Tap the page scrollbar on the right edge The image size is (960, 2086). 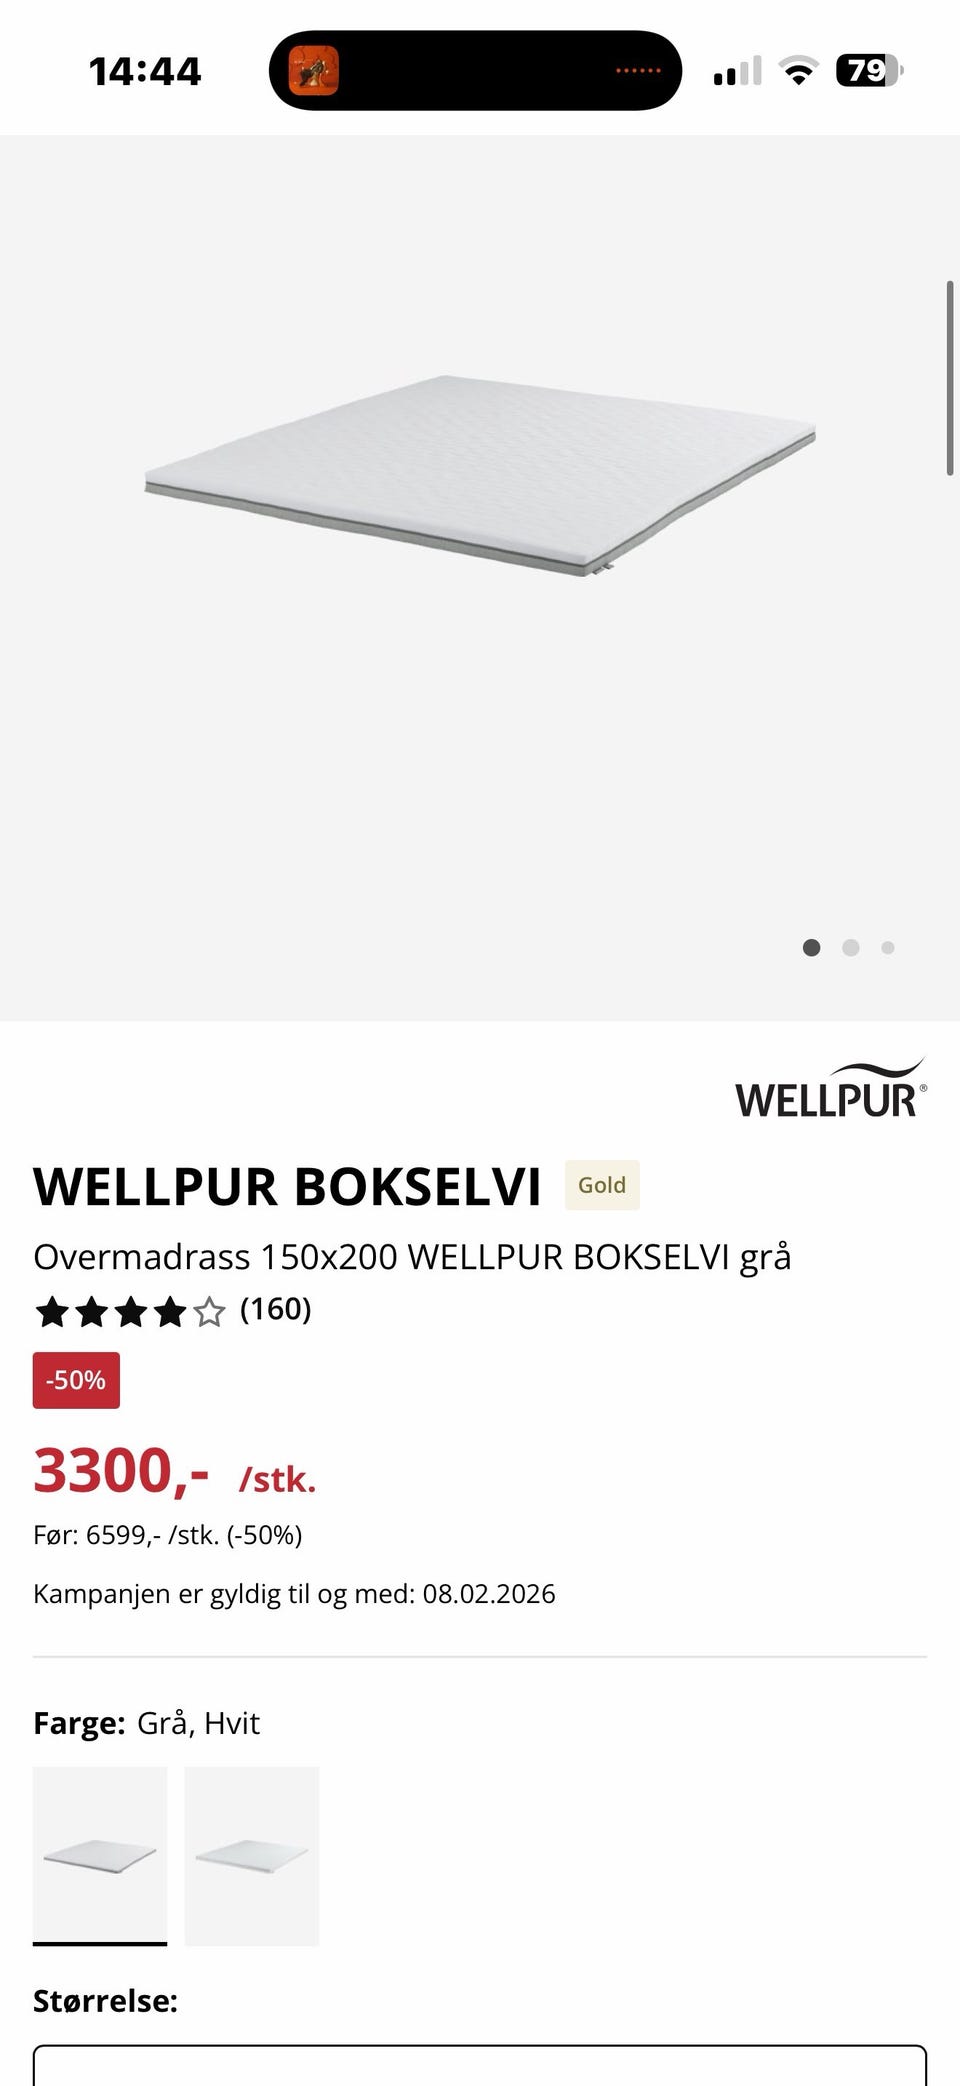click(950, 378)
